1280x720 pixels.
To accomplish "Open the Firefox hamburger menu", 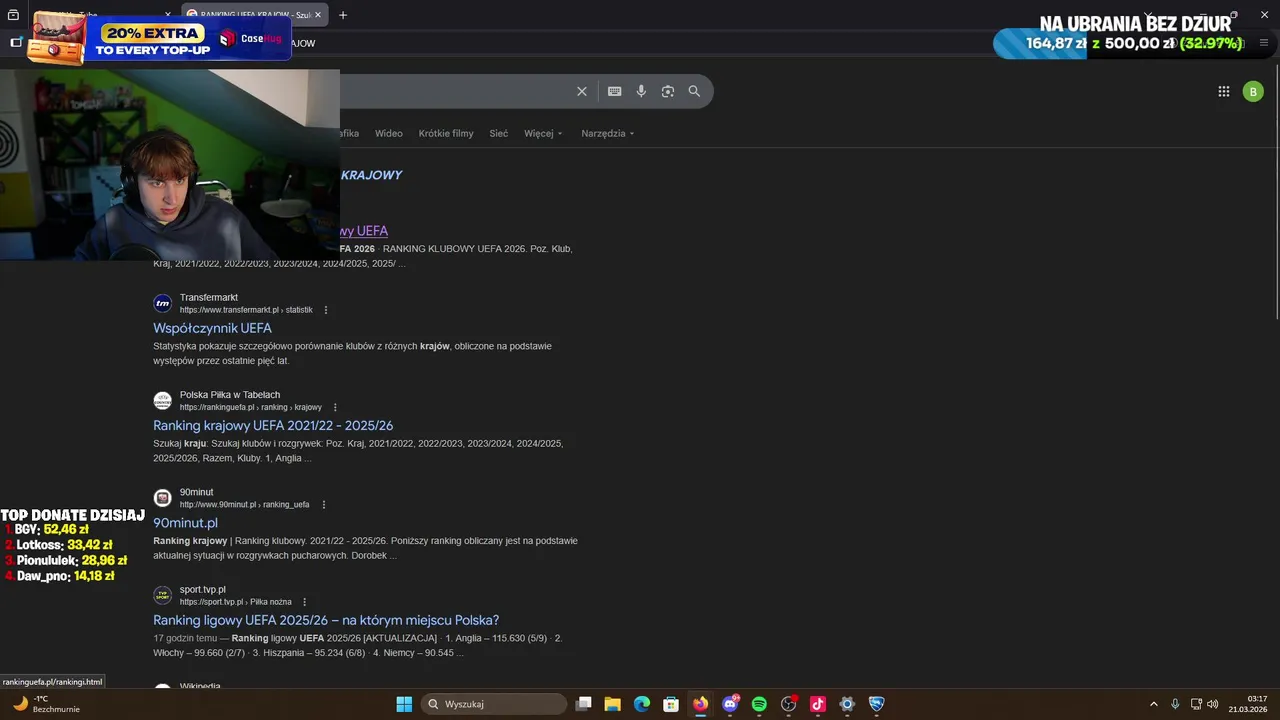I will 1264,43.
